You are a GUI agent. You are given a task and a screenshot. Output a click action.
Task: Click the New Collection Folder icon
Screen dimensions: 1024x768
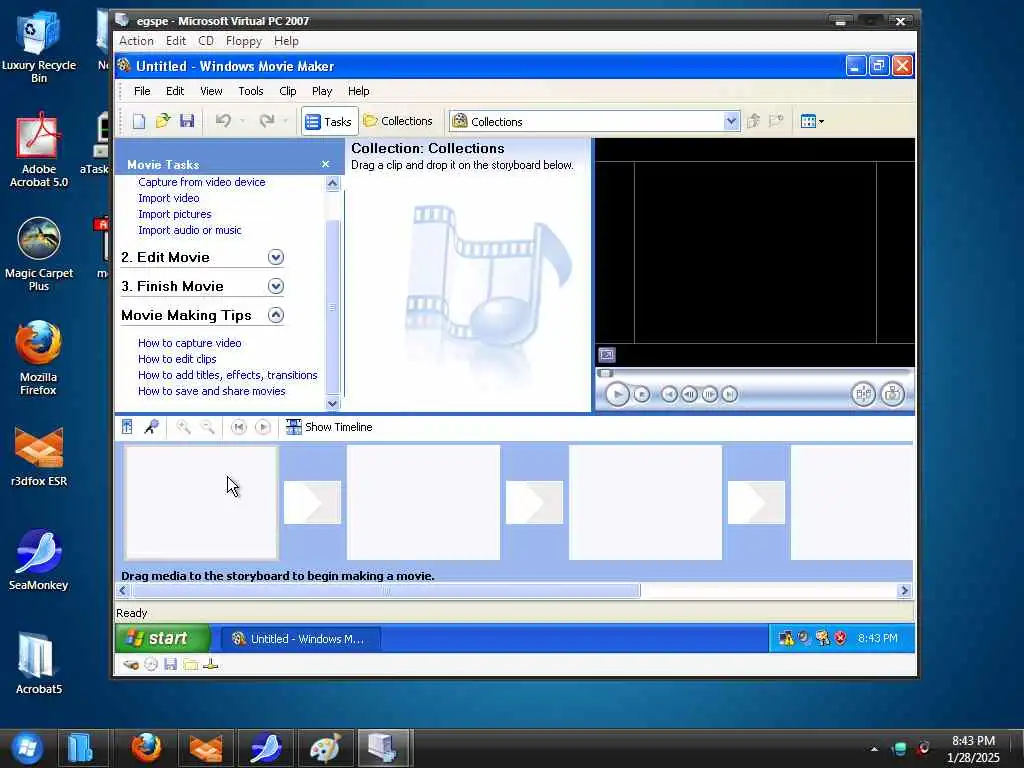point(776,121)
